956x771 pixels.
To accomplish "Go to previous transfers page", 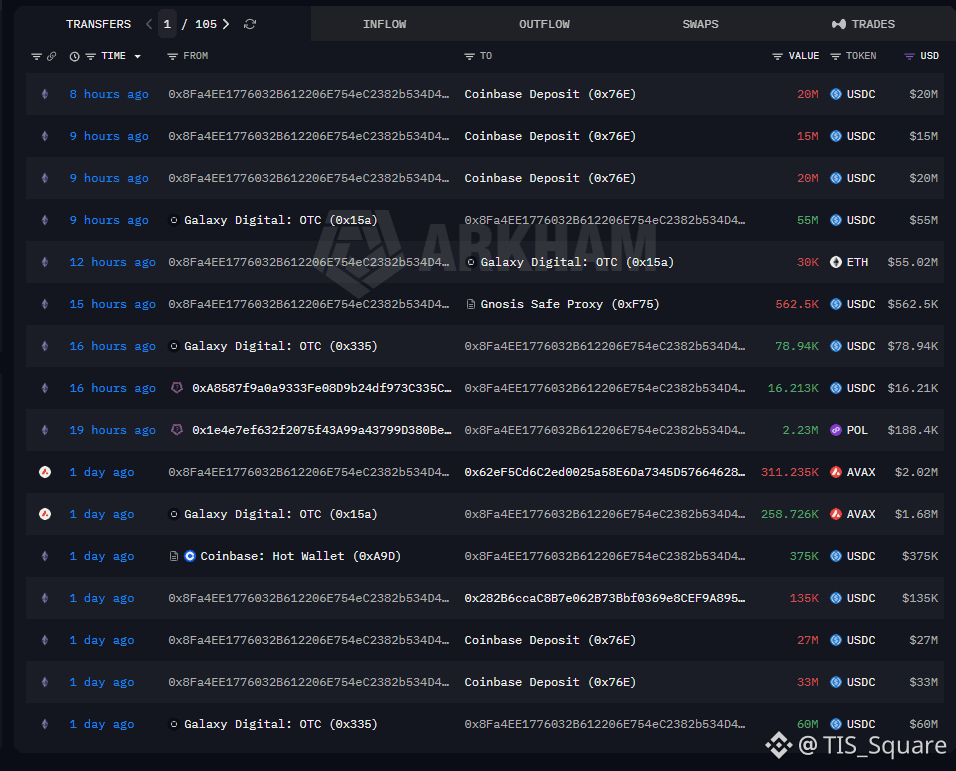I will tap(149, 24).
